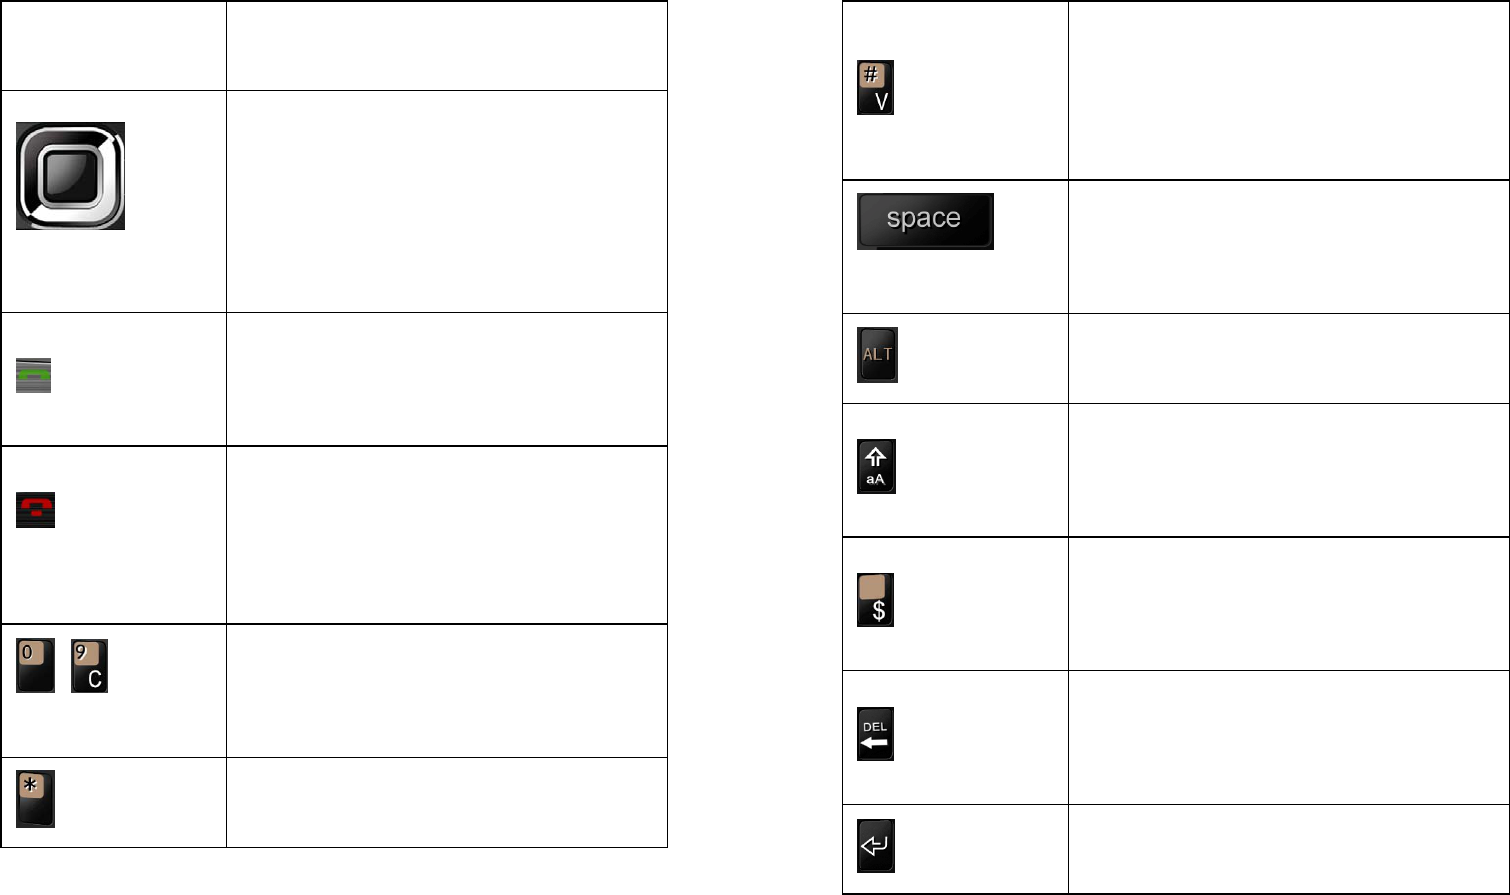Click the enter return key icon

(875, 846)
